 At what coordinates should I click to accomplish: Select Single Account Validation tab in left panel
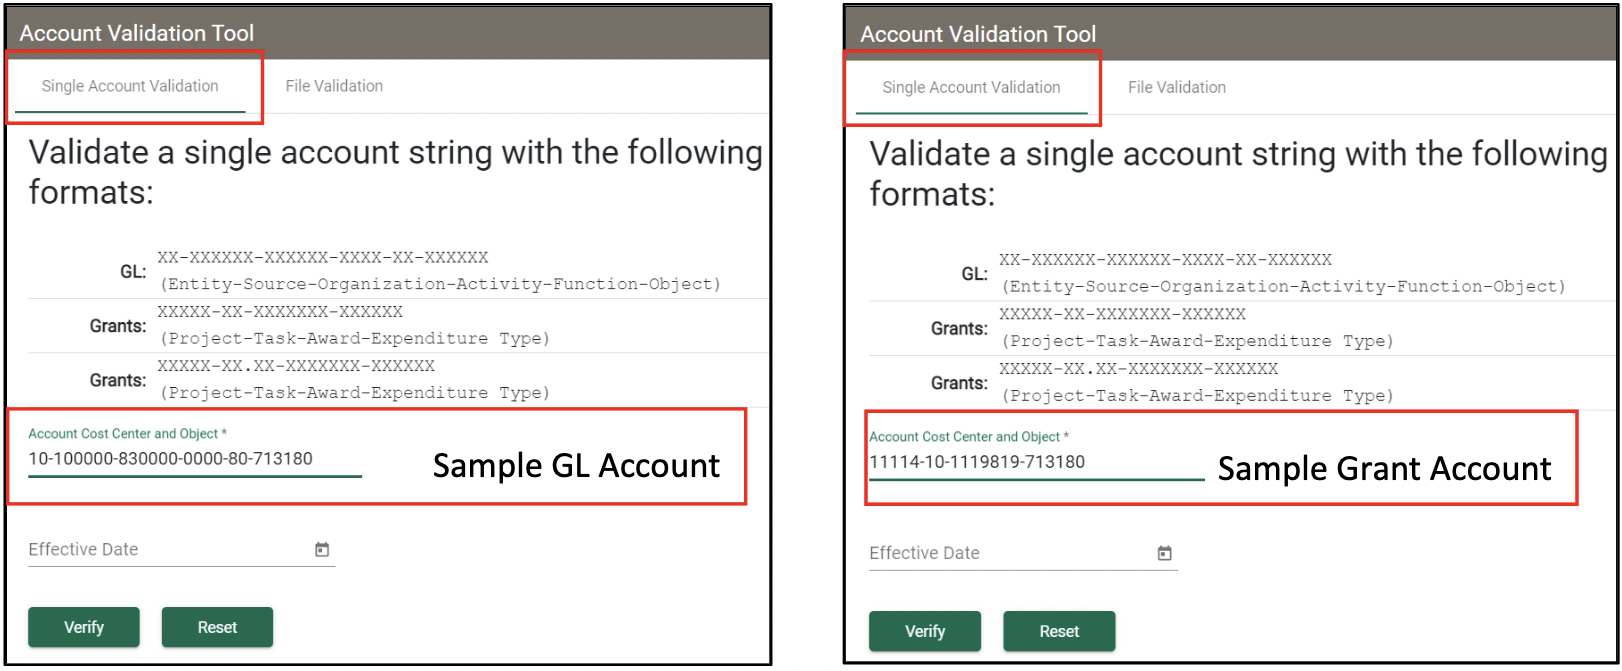(130, 86)
